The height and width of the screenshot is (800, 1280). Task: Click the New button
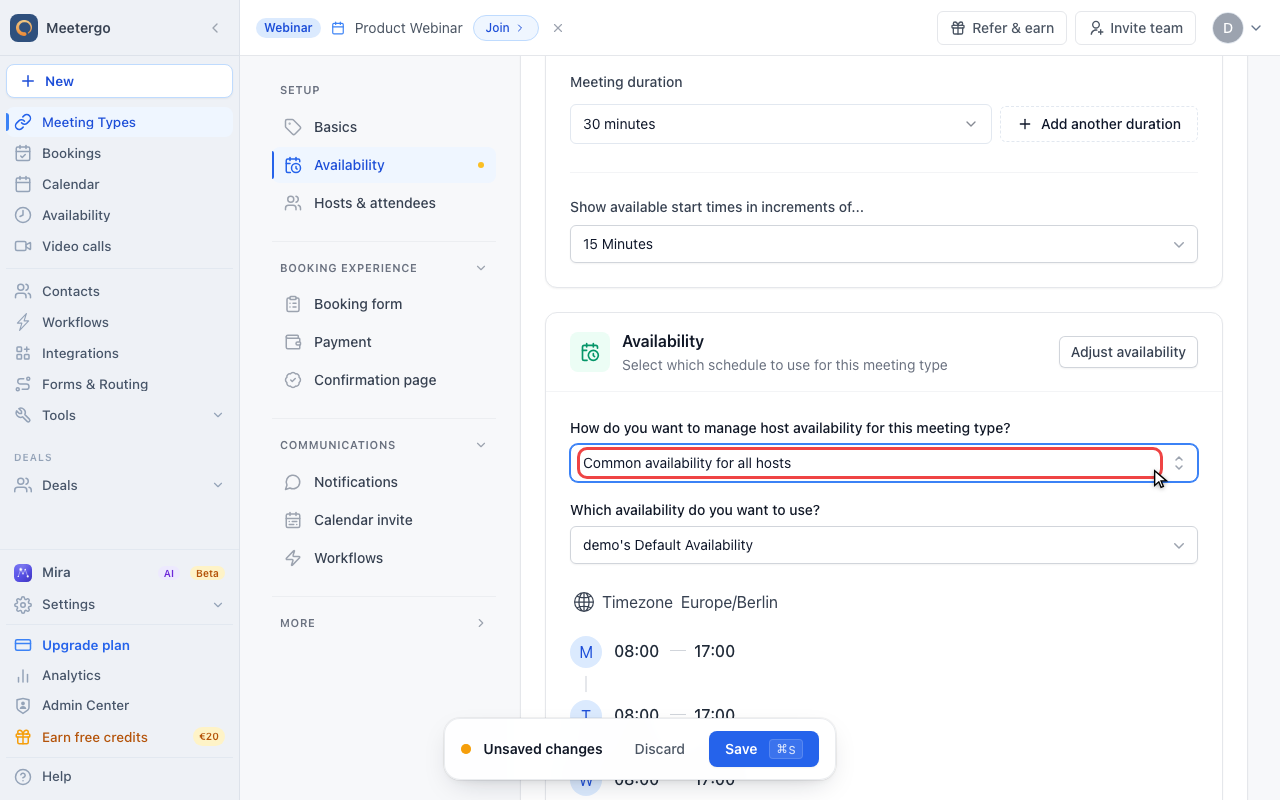[120, 81]
